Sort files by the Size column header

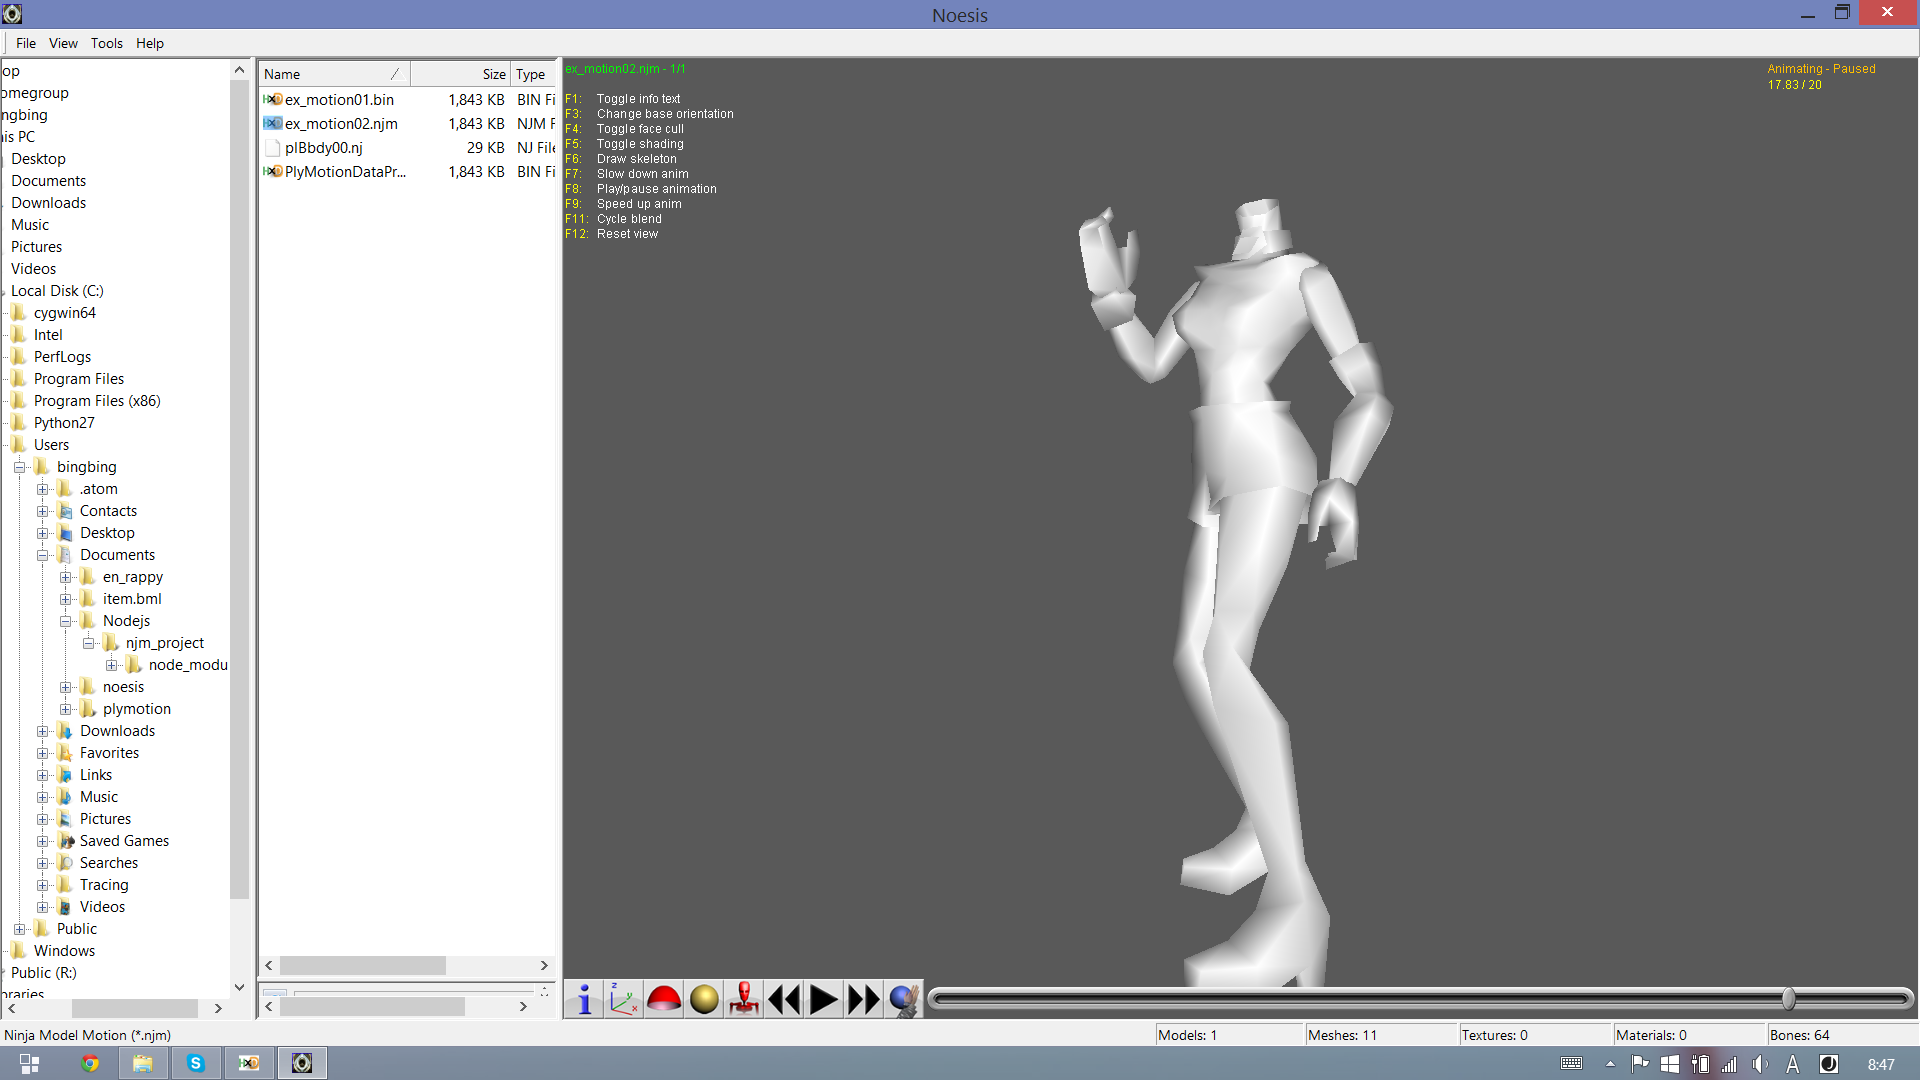(x=460, y=74)
